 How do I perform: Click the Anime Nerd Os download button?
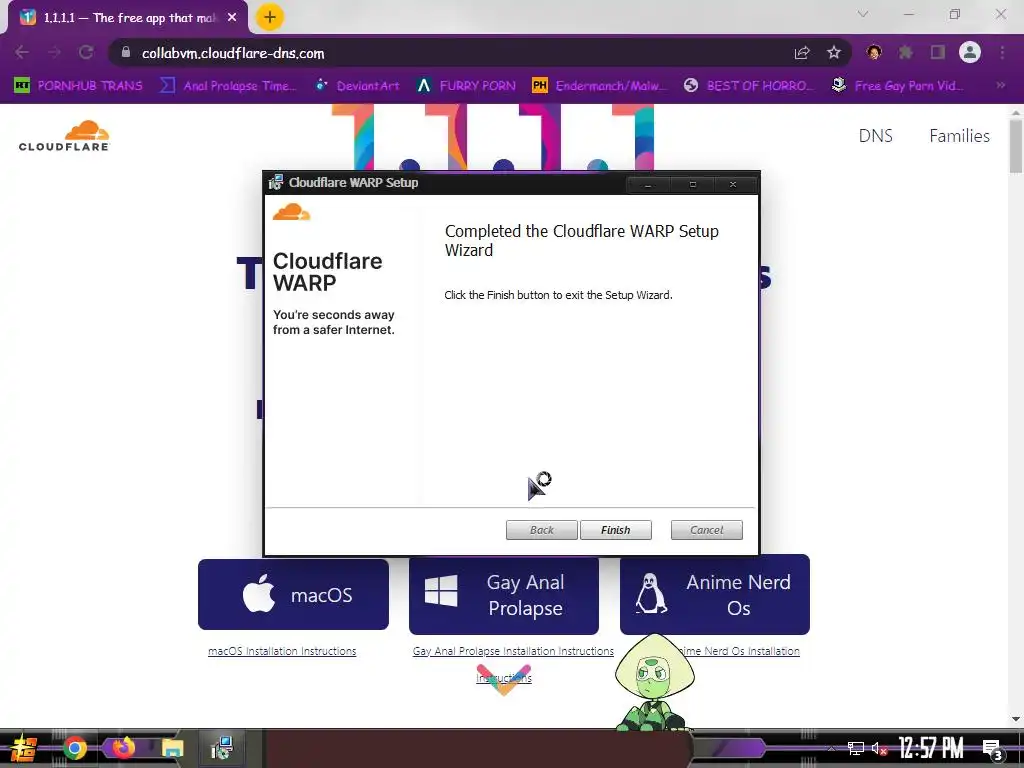714,595
